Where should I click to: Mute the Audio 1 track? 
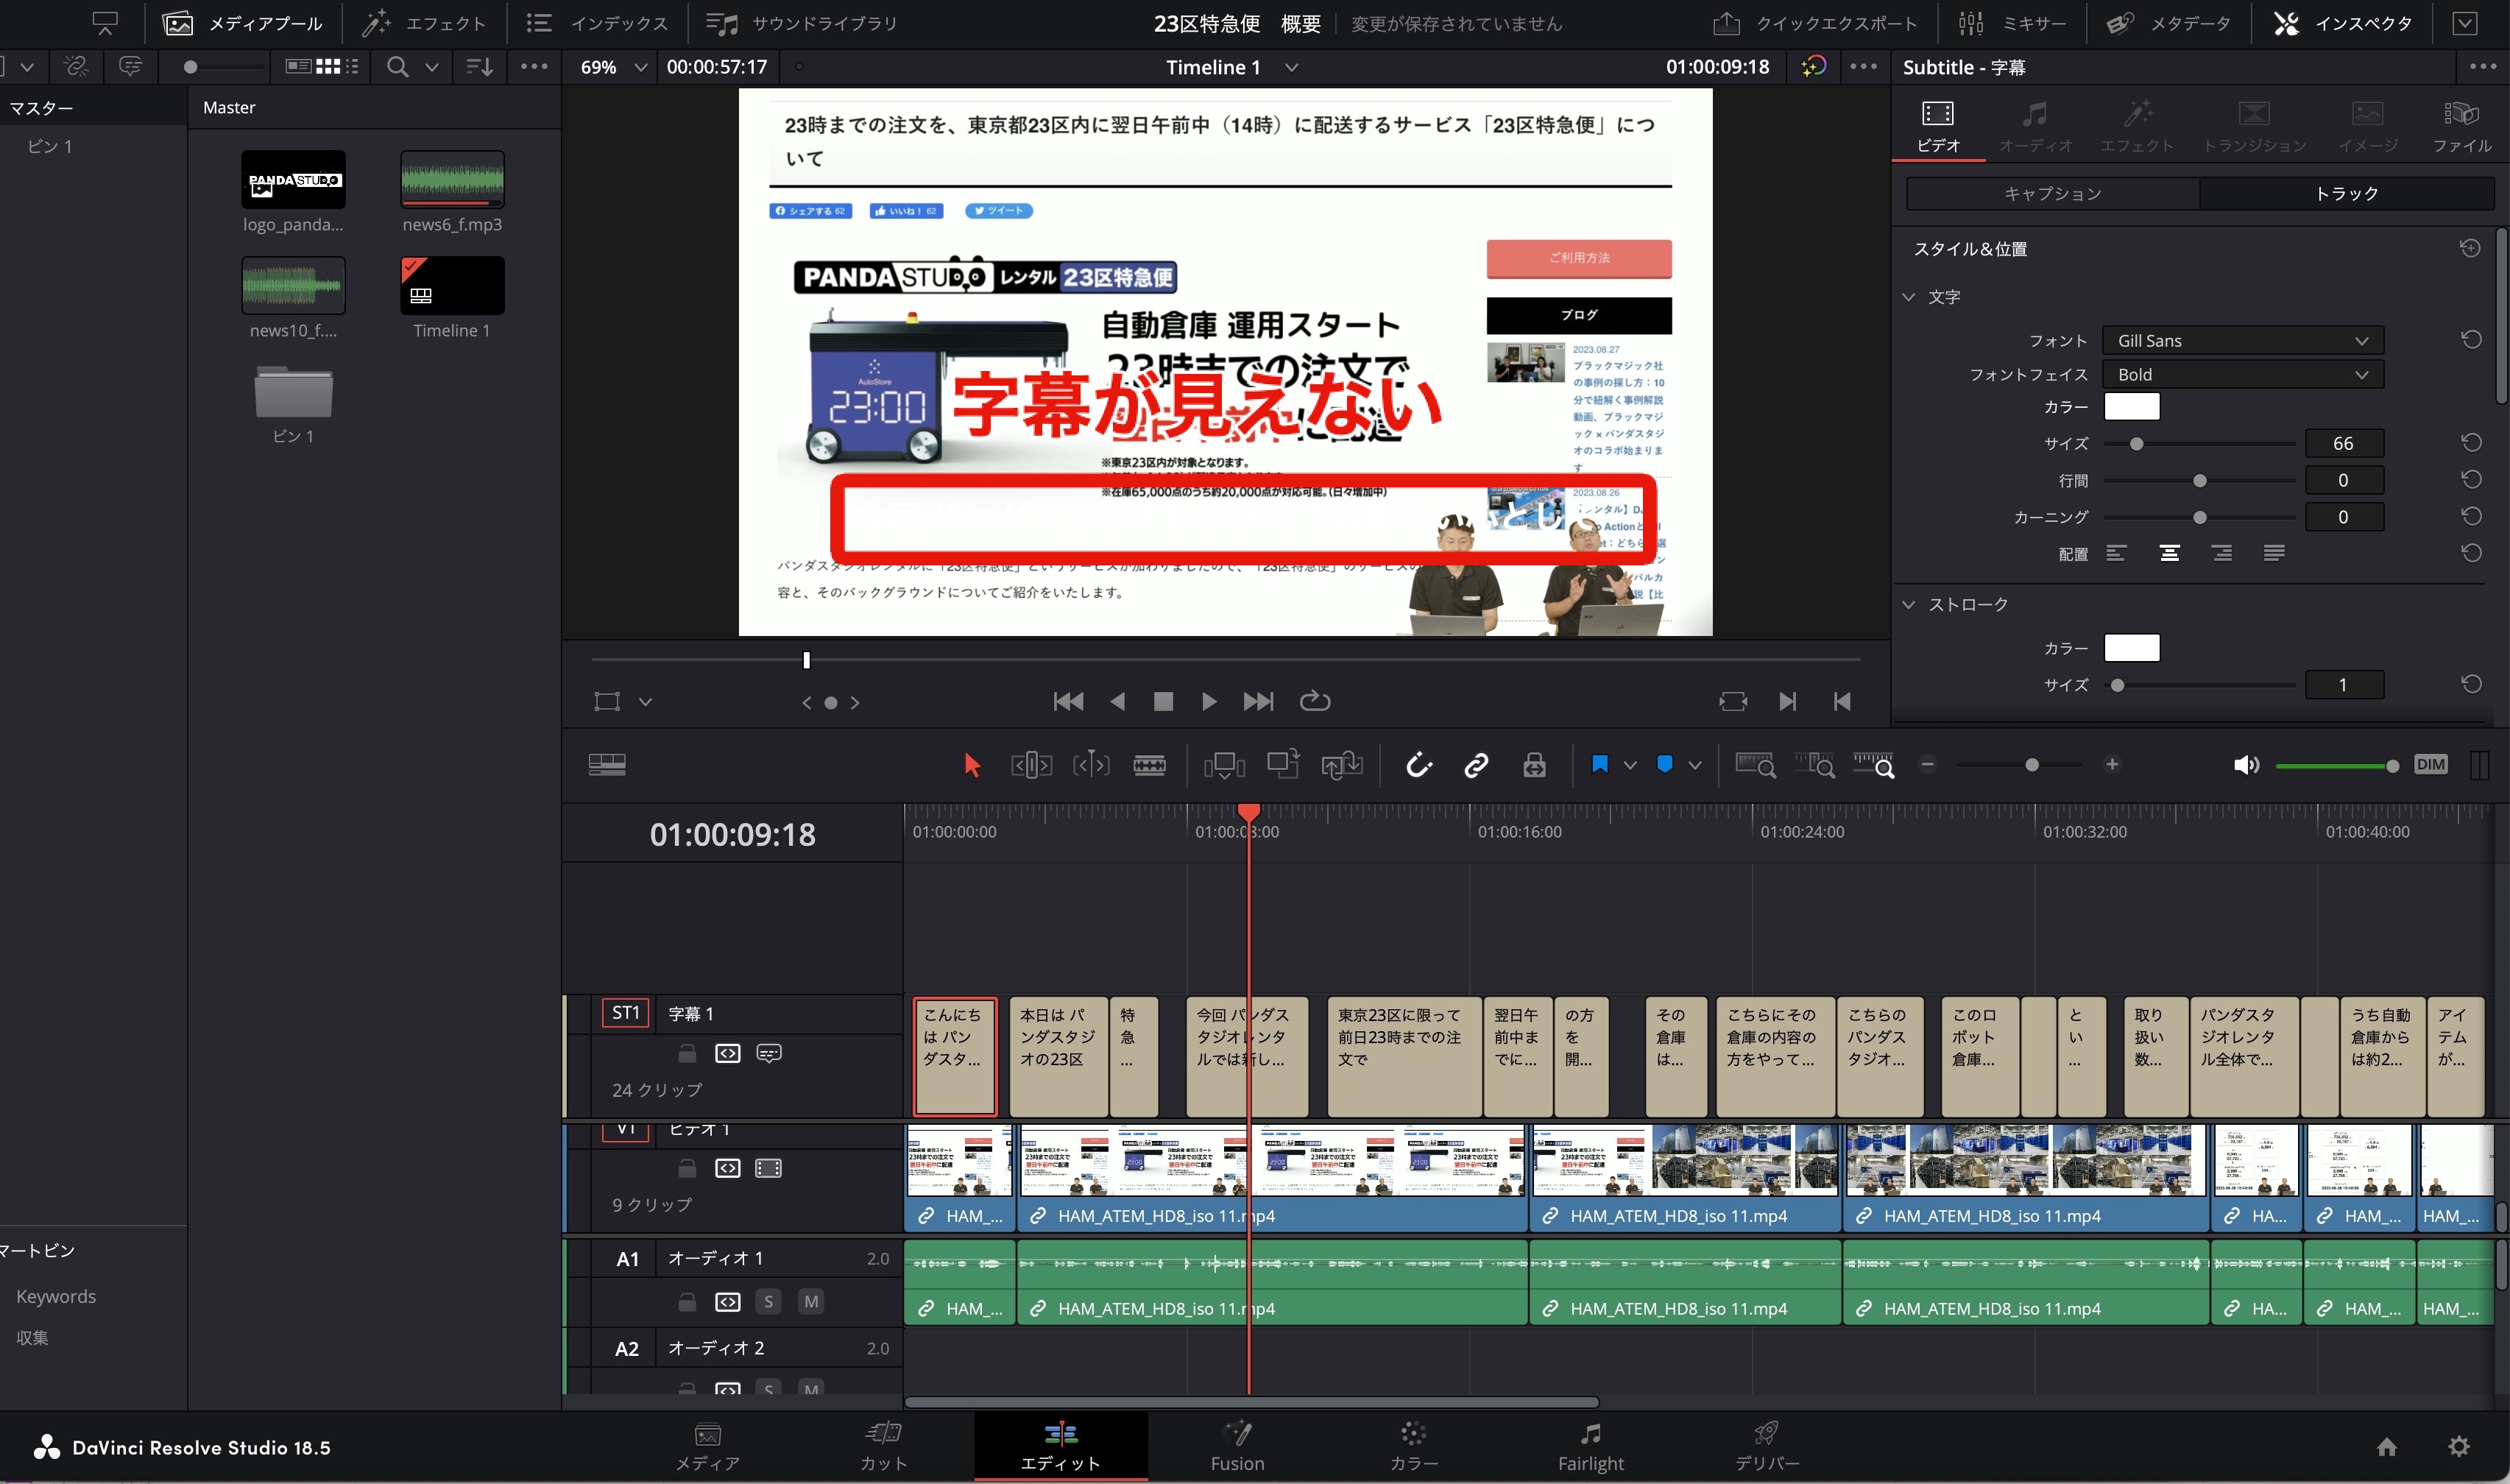(x=811, y=1301)
